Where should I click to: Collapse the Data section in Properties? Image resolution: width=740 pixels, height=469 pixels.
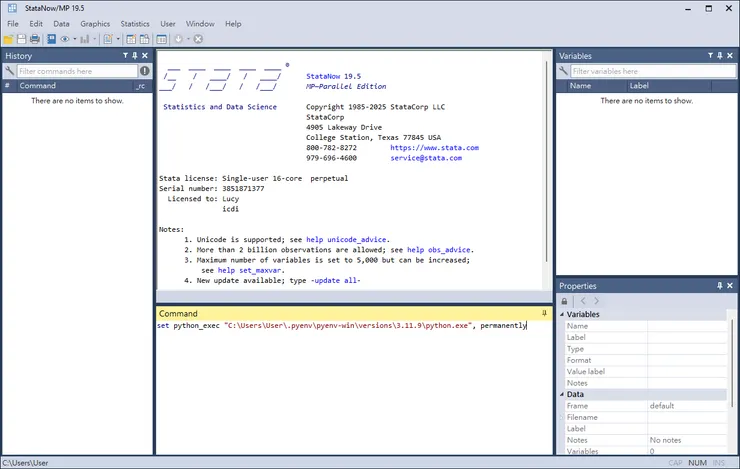[x=562, y=394]
